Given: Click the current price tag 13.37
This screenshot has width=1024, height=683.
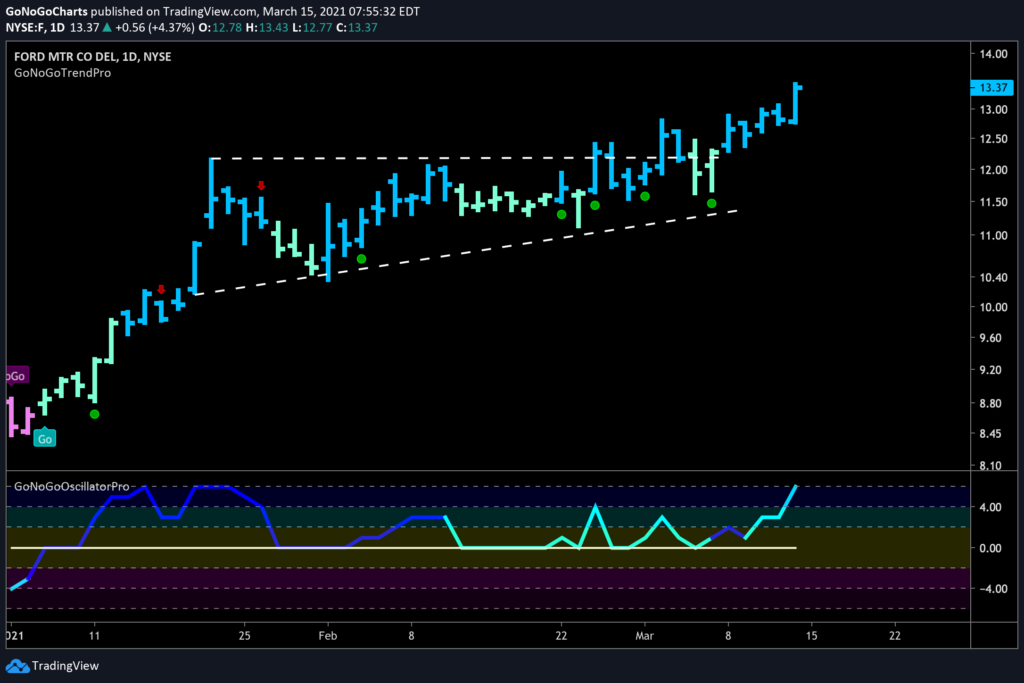Looking at the screenshot, I should pyautogui.click(x=993, y=87).
